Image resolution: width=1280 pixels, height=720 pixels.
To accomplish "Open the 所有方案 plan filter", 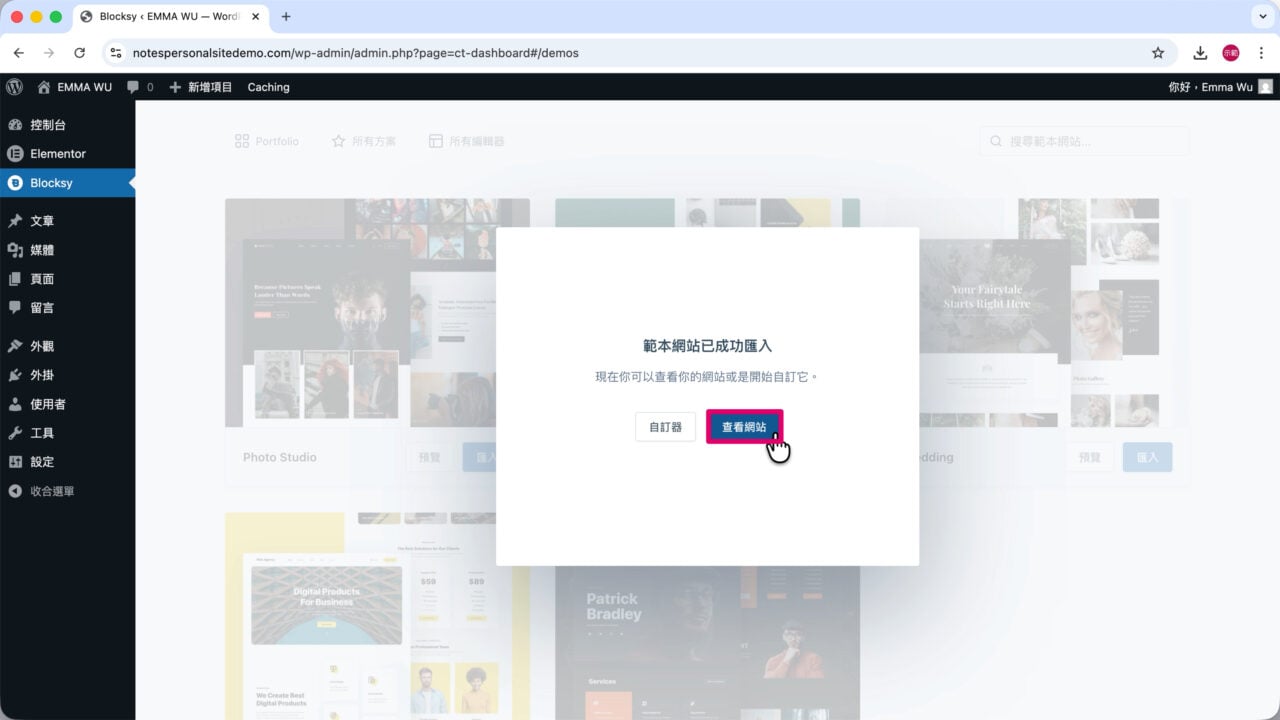I will (364, 141).
